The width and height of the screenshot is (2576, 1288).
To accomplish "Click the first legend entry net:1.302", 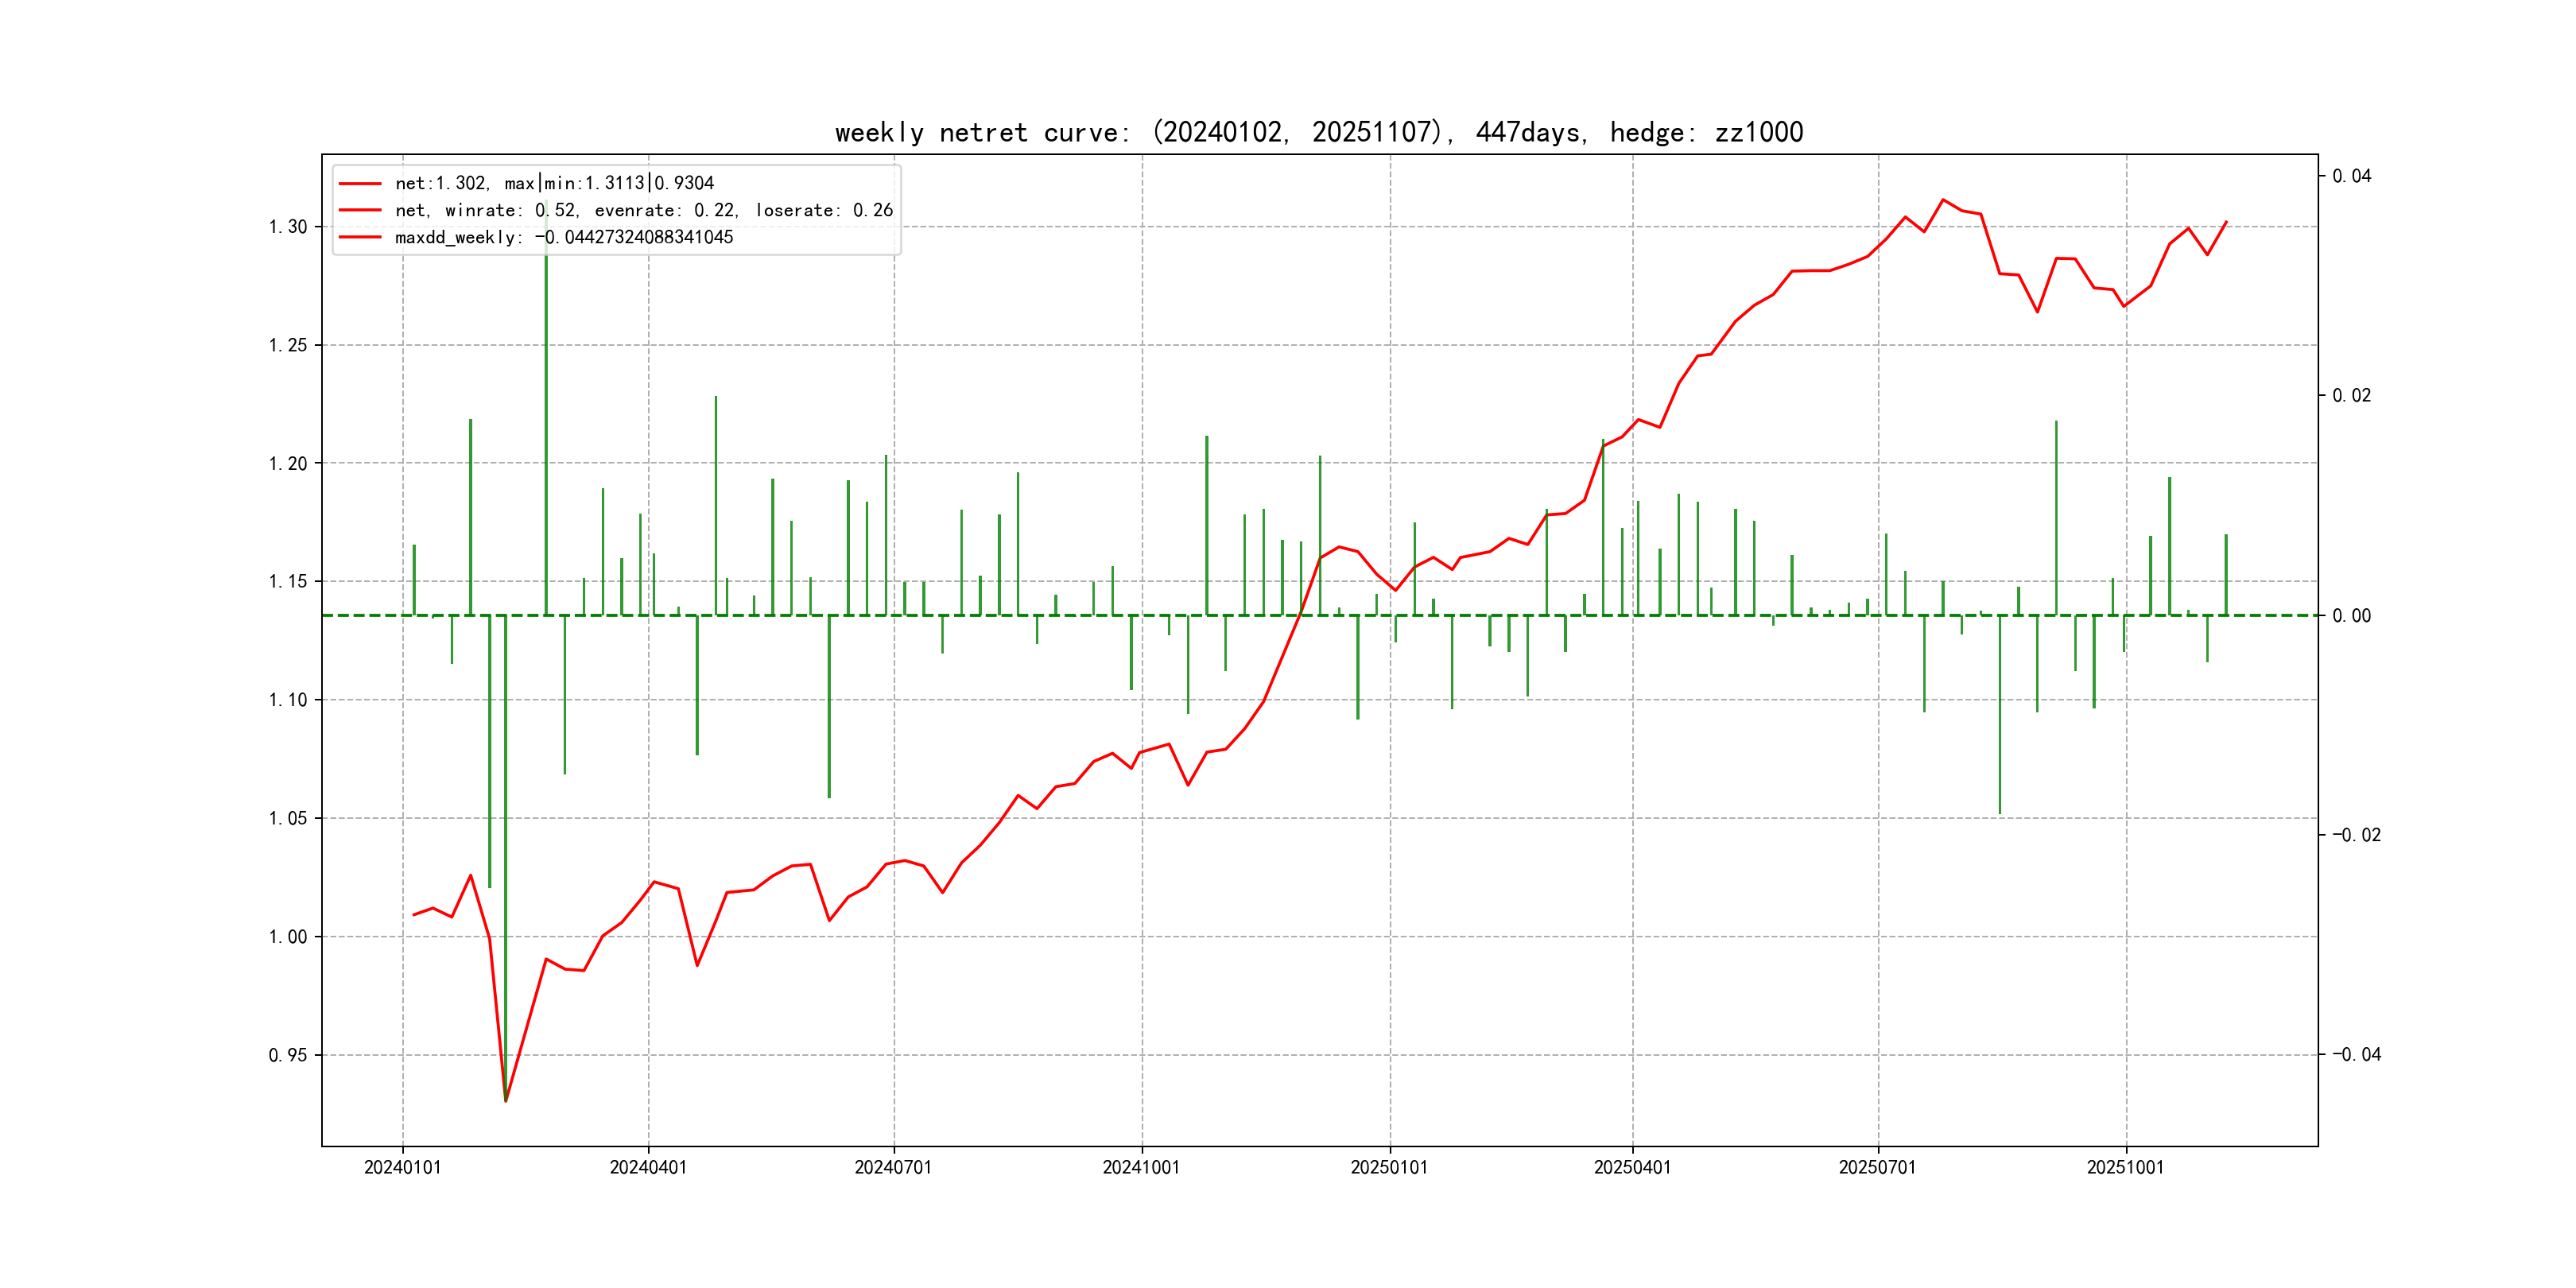I will click(554, 183).
